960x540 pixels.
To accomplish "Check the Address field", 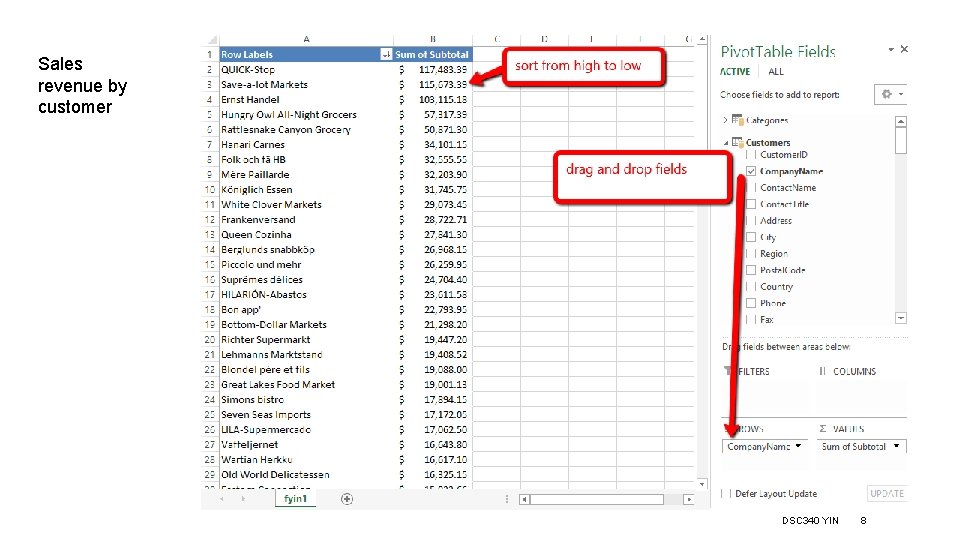I will tap(751, 220).
